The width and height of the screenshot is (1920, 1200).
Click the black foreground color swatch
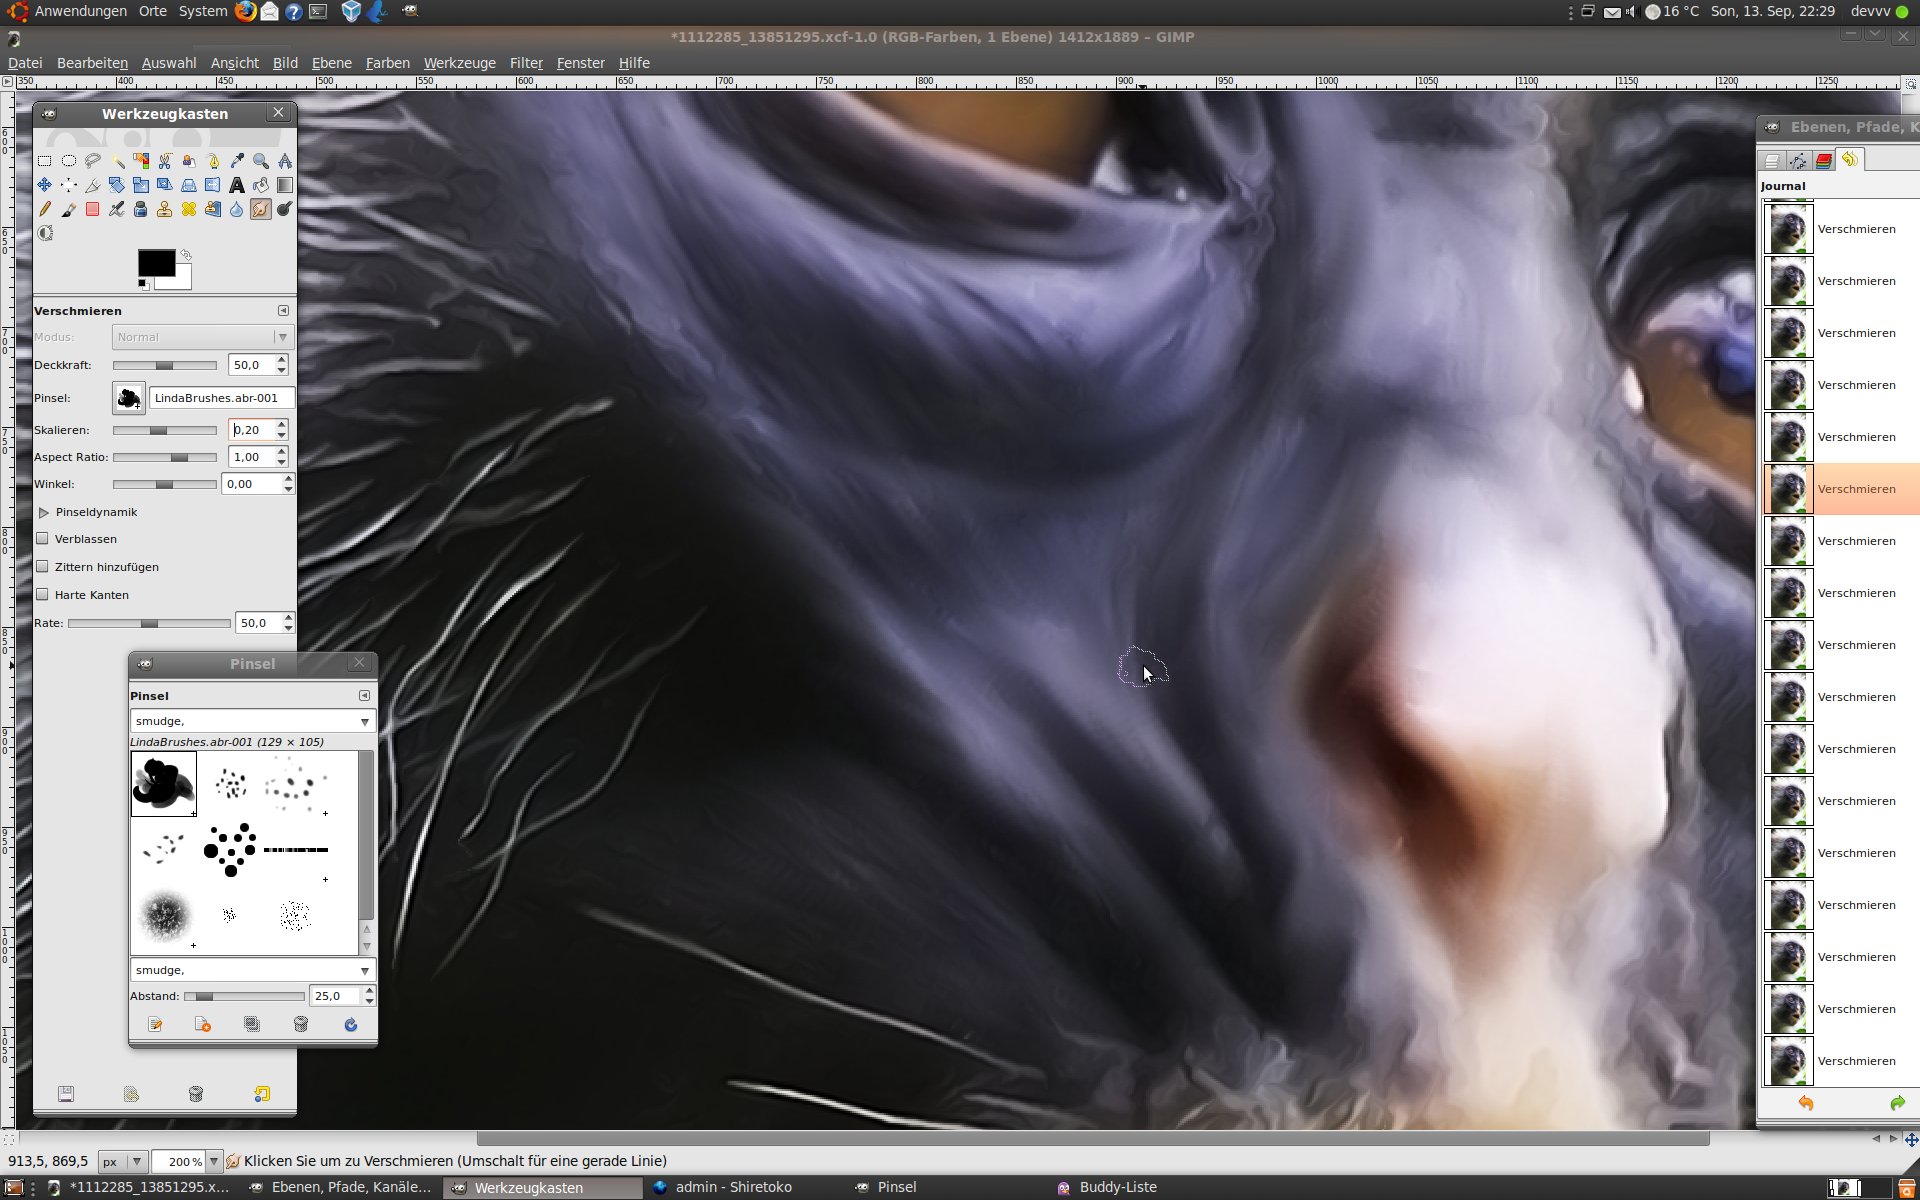(x=155, y=262)
